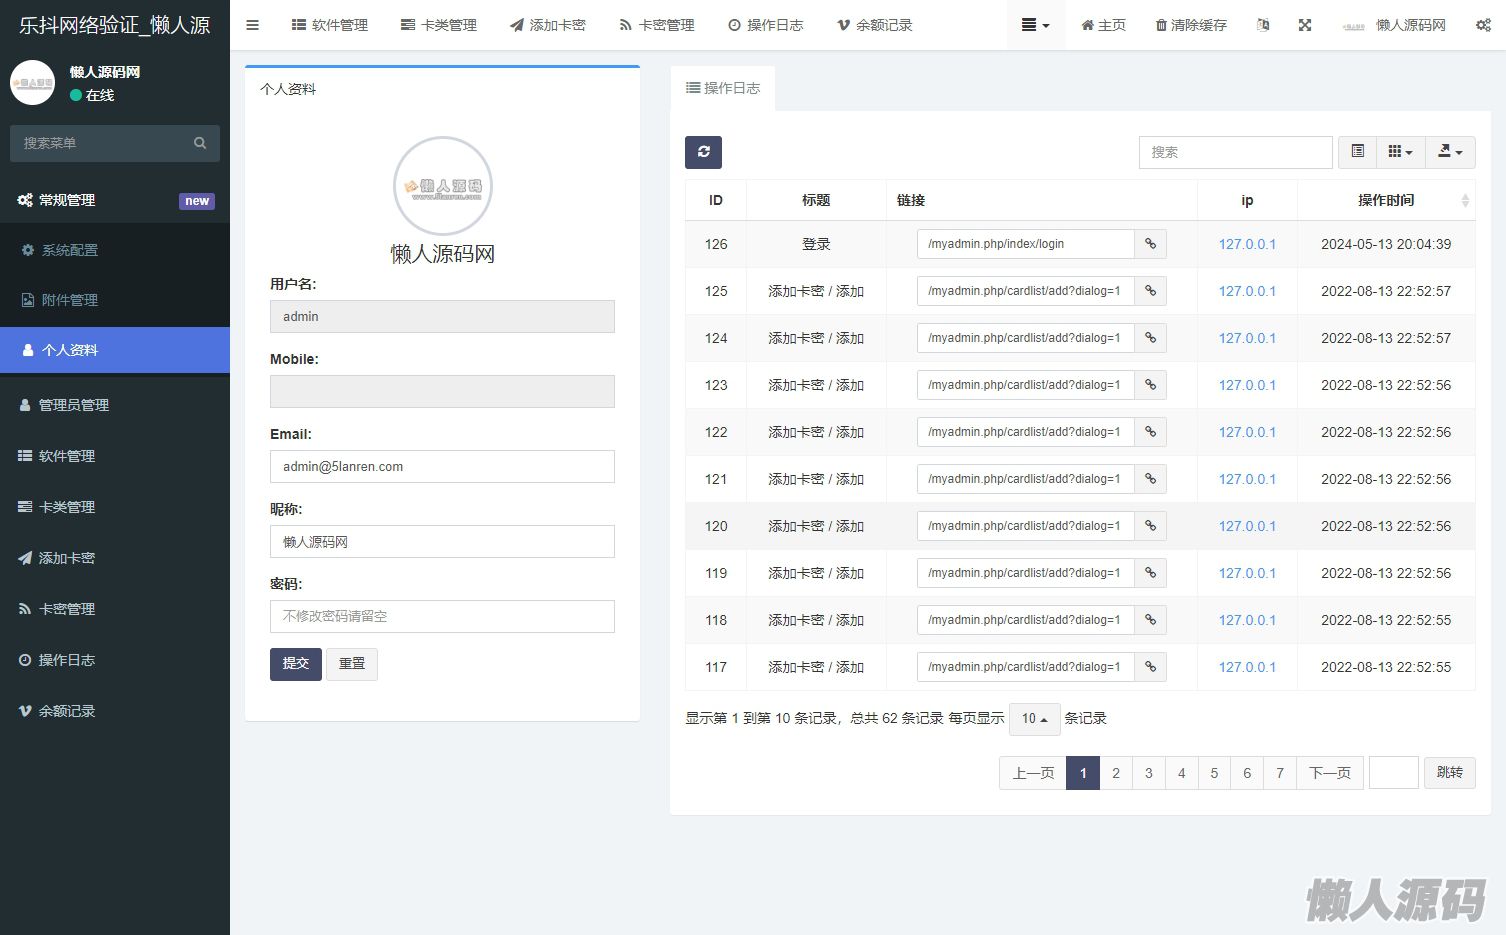The height and width of the screenshot is (935, 1506).
Task: Click the search magnifier in sidebar menu search
Action: tap(200, 143)
